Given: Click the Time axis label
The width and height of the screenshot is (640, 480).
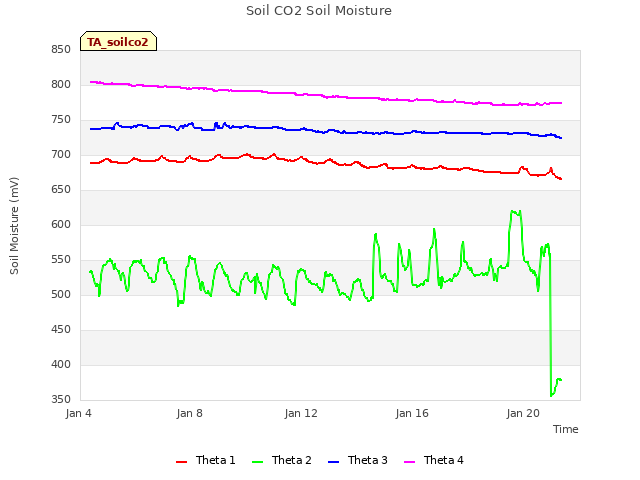Looking at the screenshot, I should pos(565,429).
